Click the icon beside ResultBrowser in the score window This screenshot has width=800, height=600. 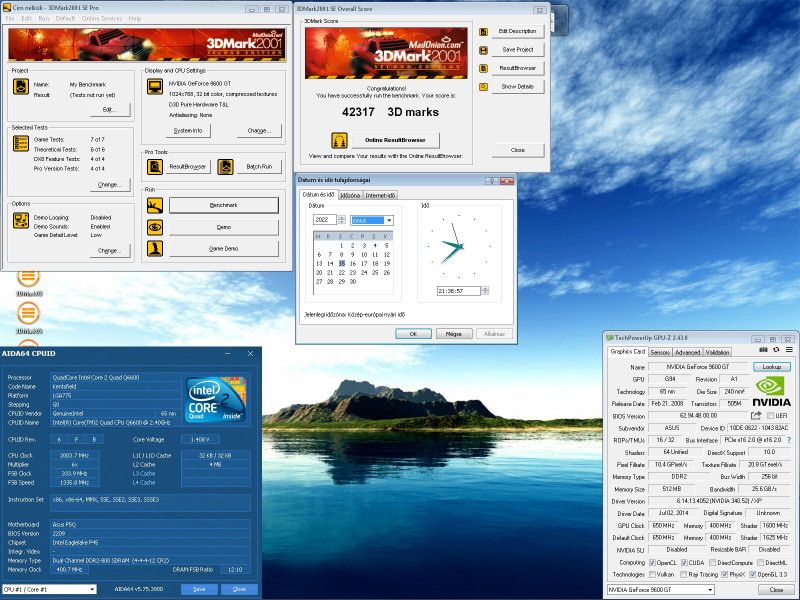(483, 68)
